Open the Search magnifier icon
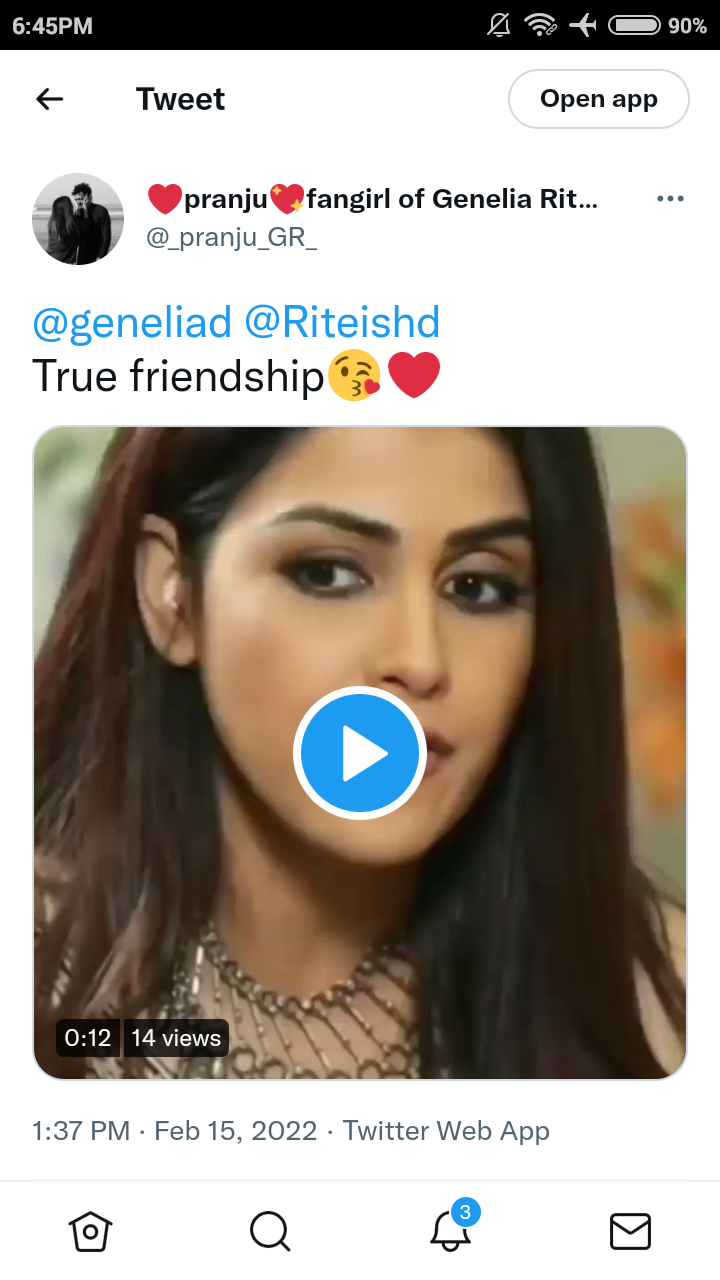Screen dimensions: 720x1280 pyautogui.click(x=270, y=1231)
